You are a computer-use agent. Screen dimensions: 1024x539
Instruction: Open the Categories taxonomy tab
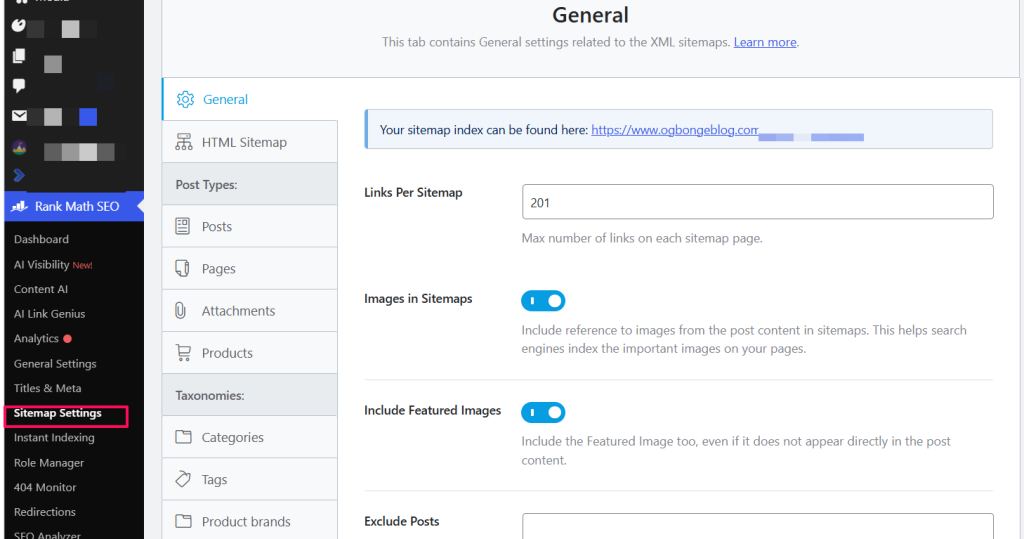point(250,437)
